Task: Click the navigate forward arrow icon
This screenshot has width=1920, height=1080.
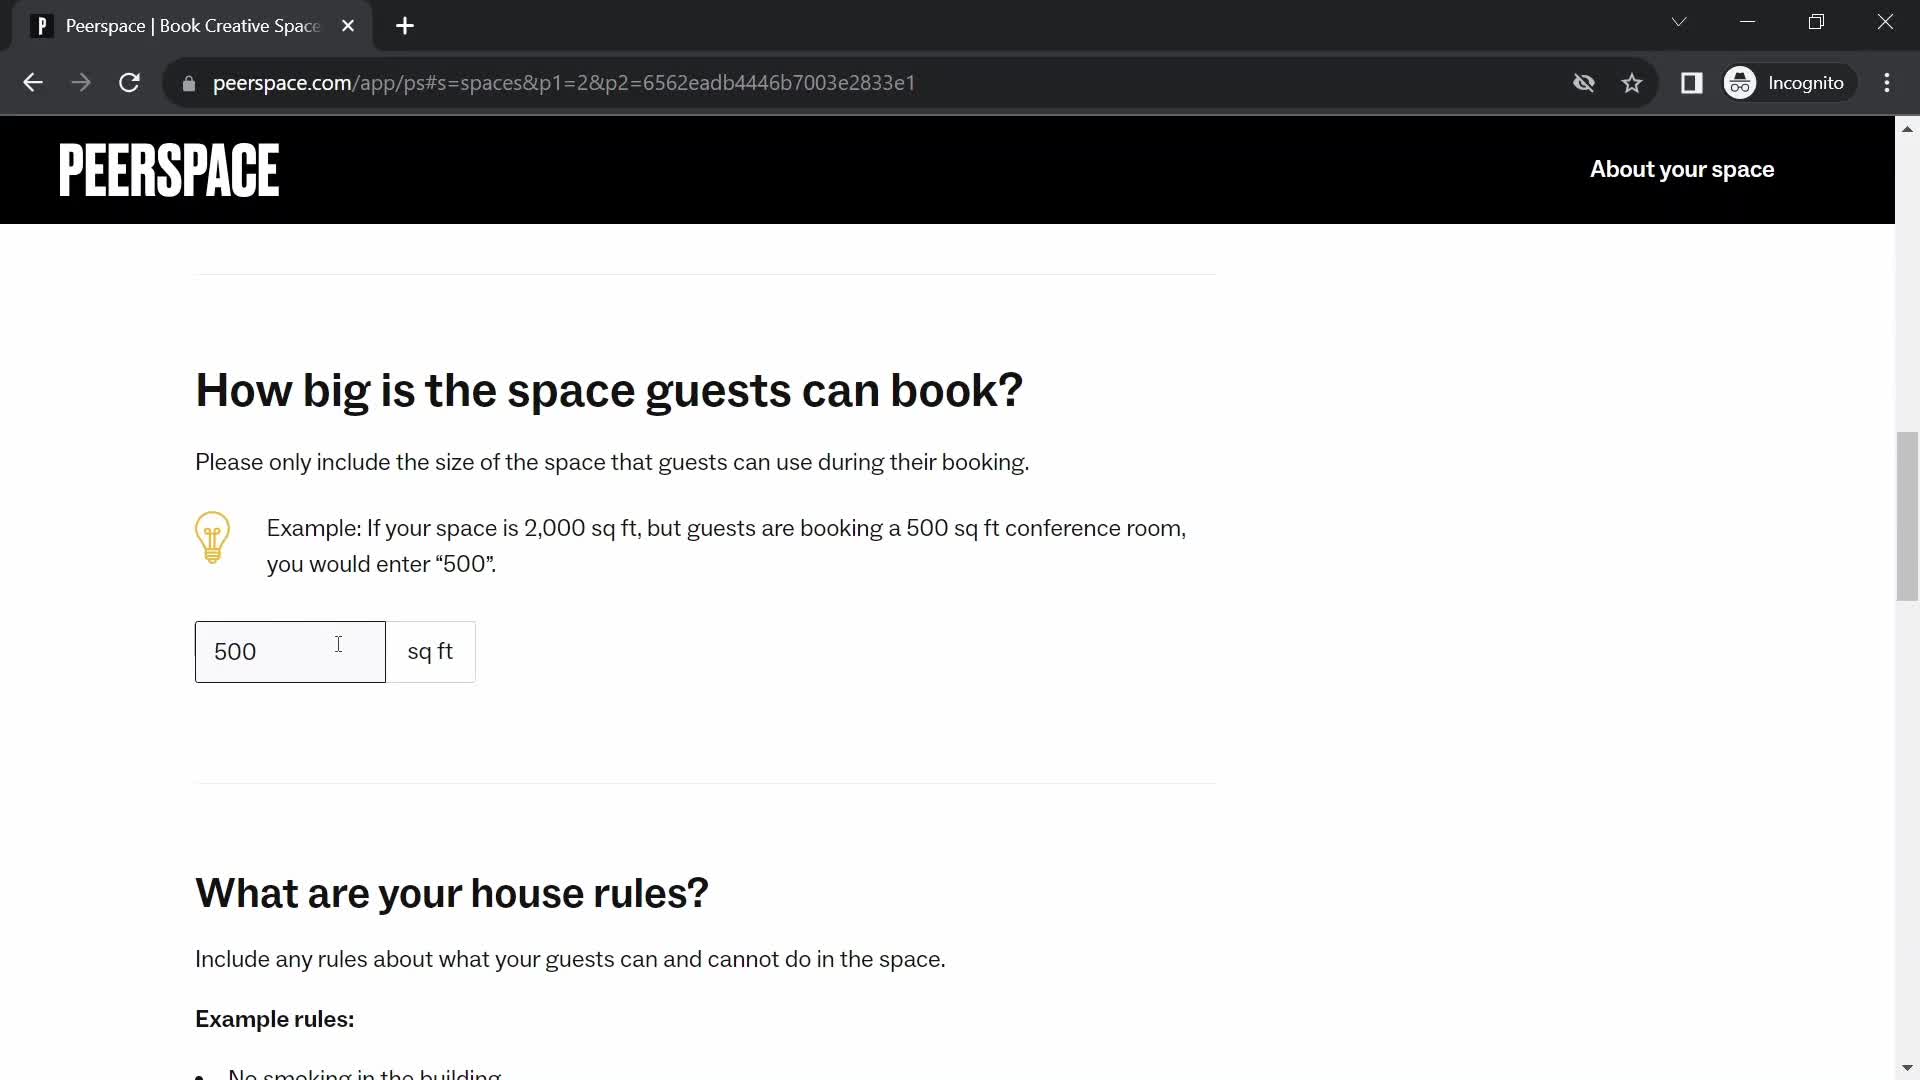Action: click(80, 82)
